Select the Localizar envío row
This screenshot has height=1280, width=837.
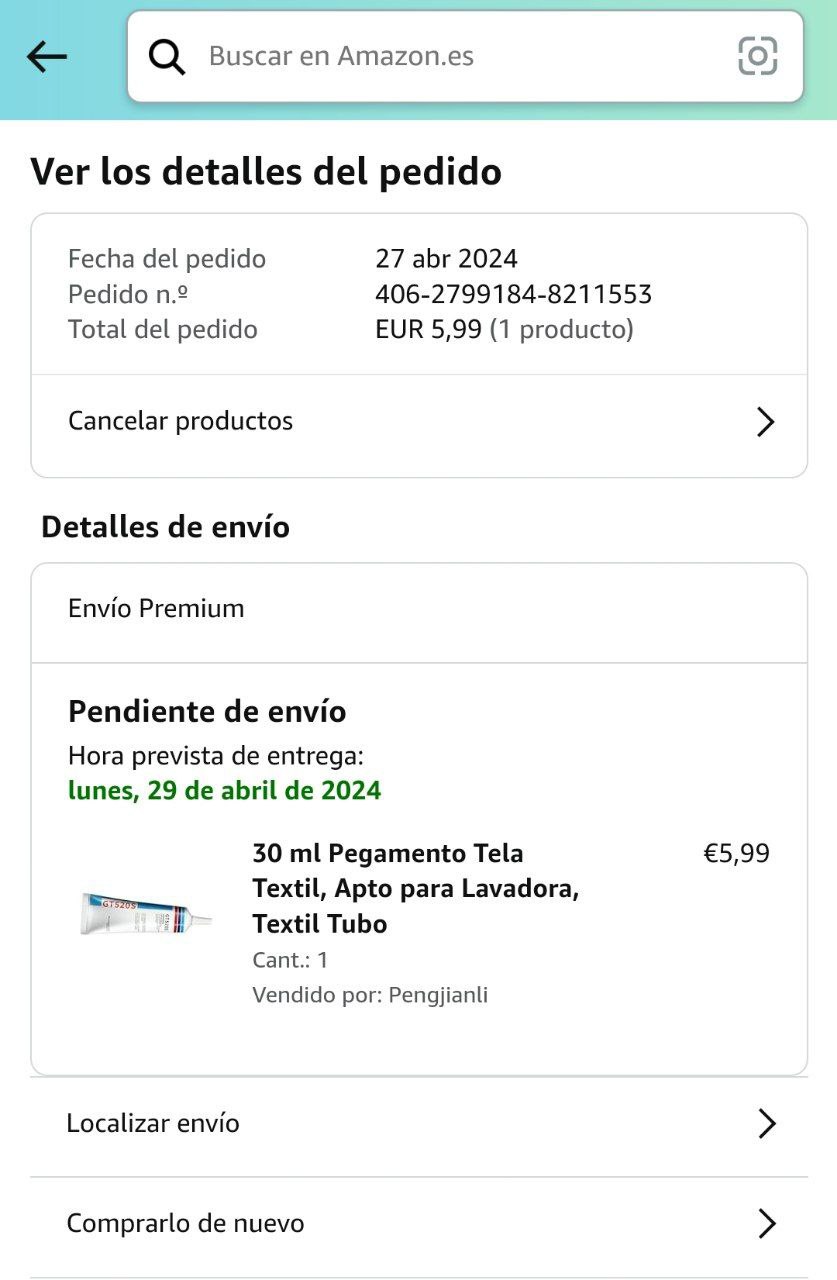[153, 1123]
